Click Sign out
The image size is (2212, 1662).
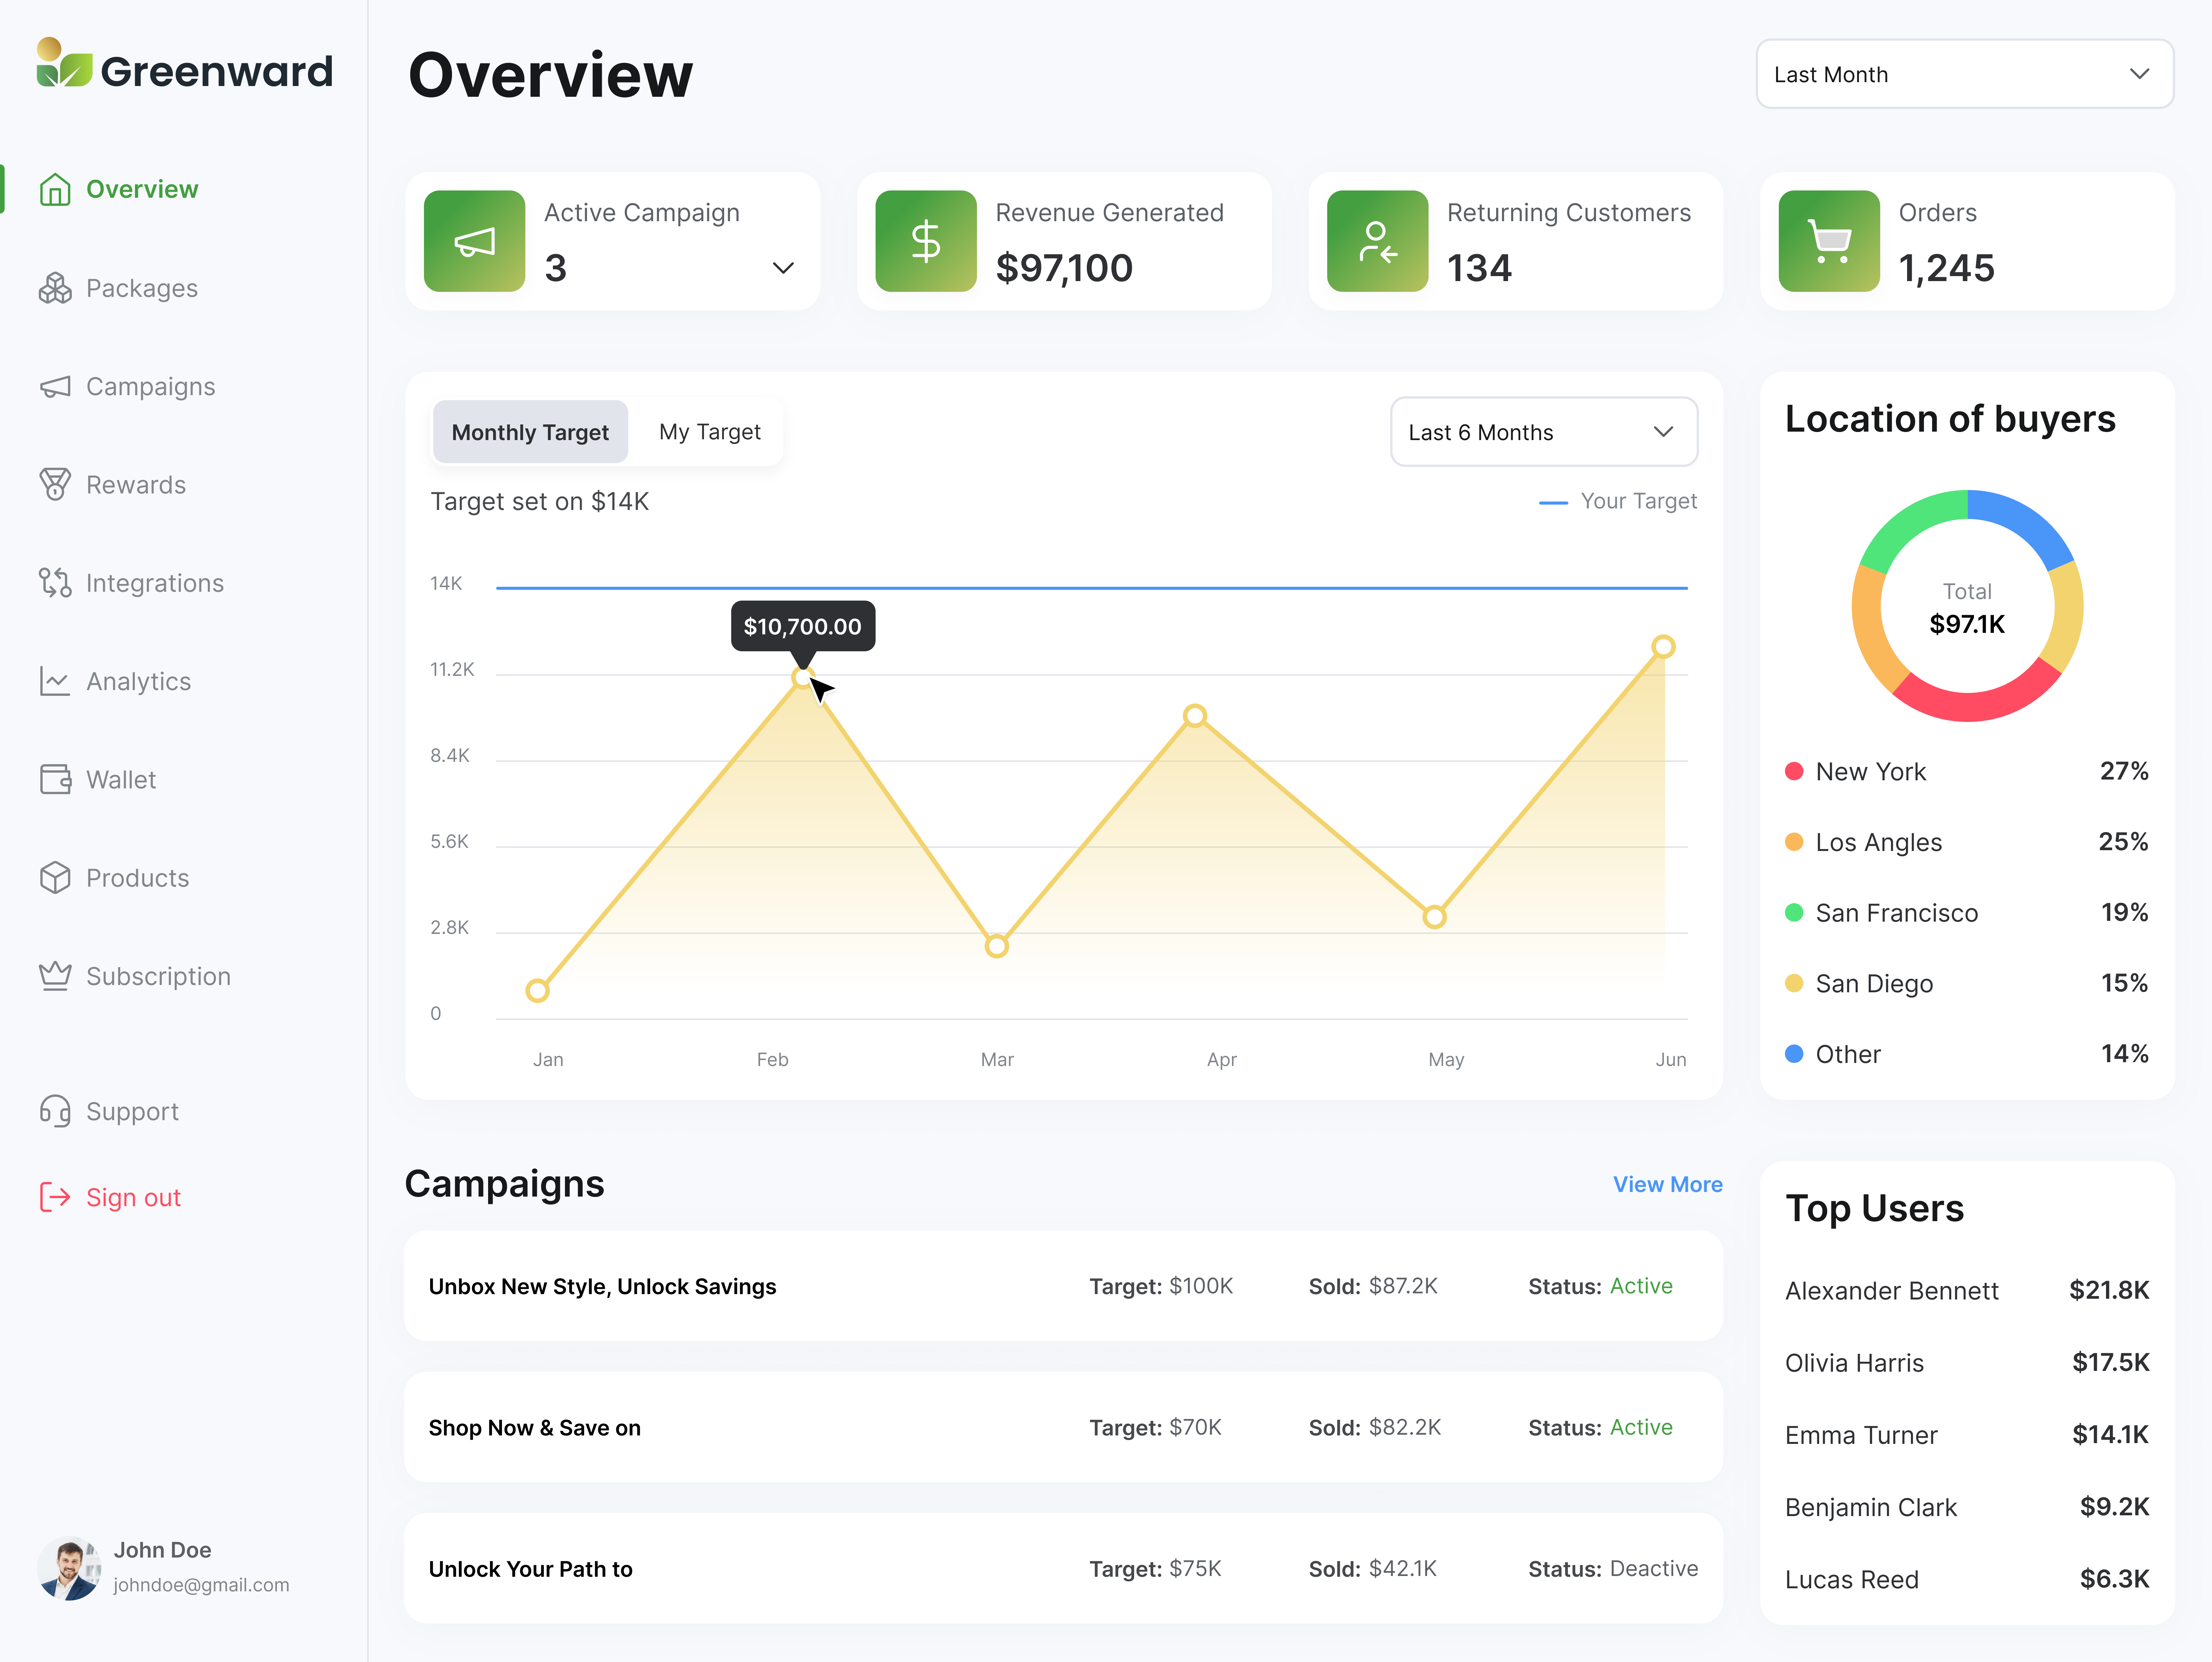pos(133,1197)
